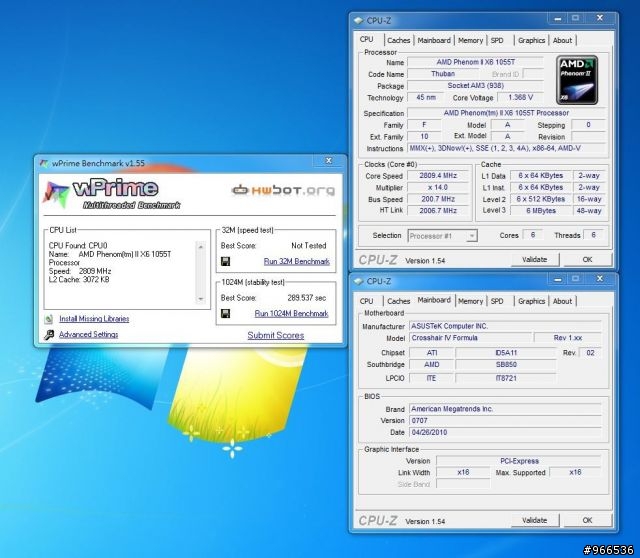640x558 pixels.
Task: Click the 1024M best score 289.537 sec
Action: (x=307, y=298)
